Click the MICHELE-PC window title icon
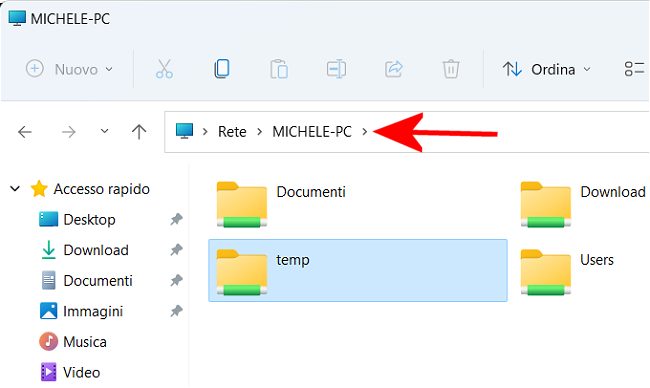650x388 pixels. tap(17, 18)
